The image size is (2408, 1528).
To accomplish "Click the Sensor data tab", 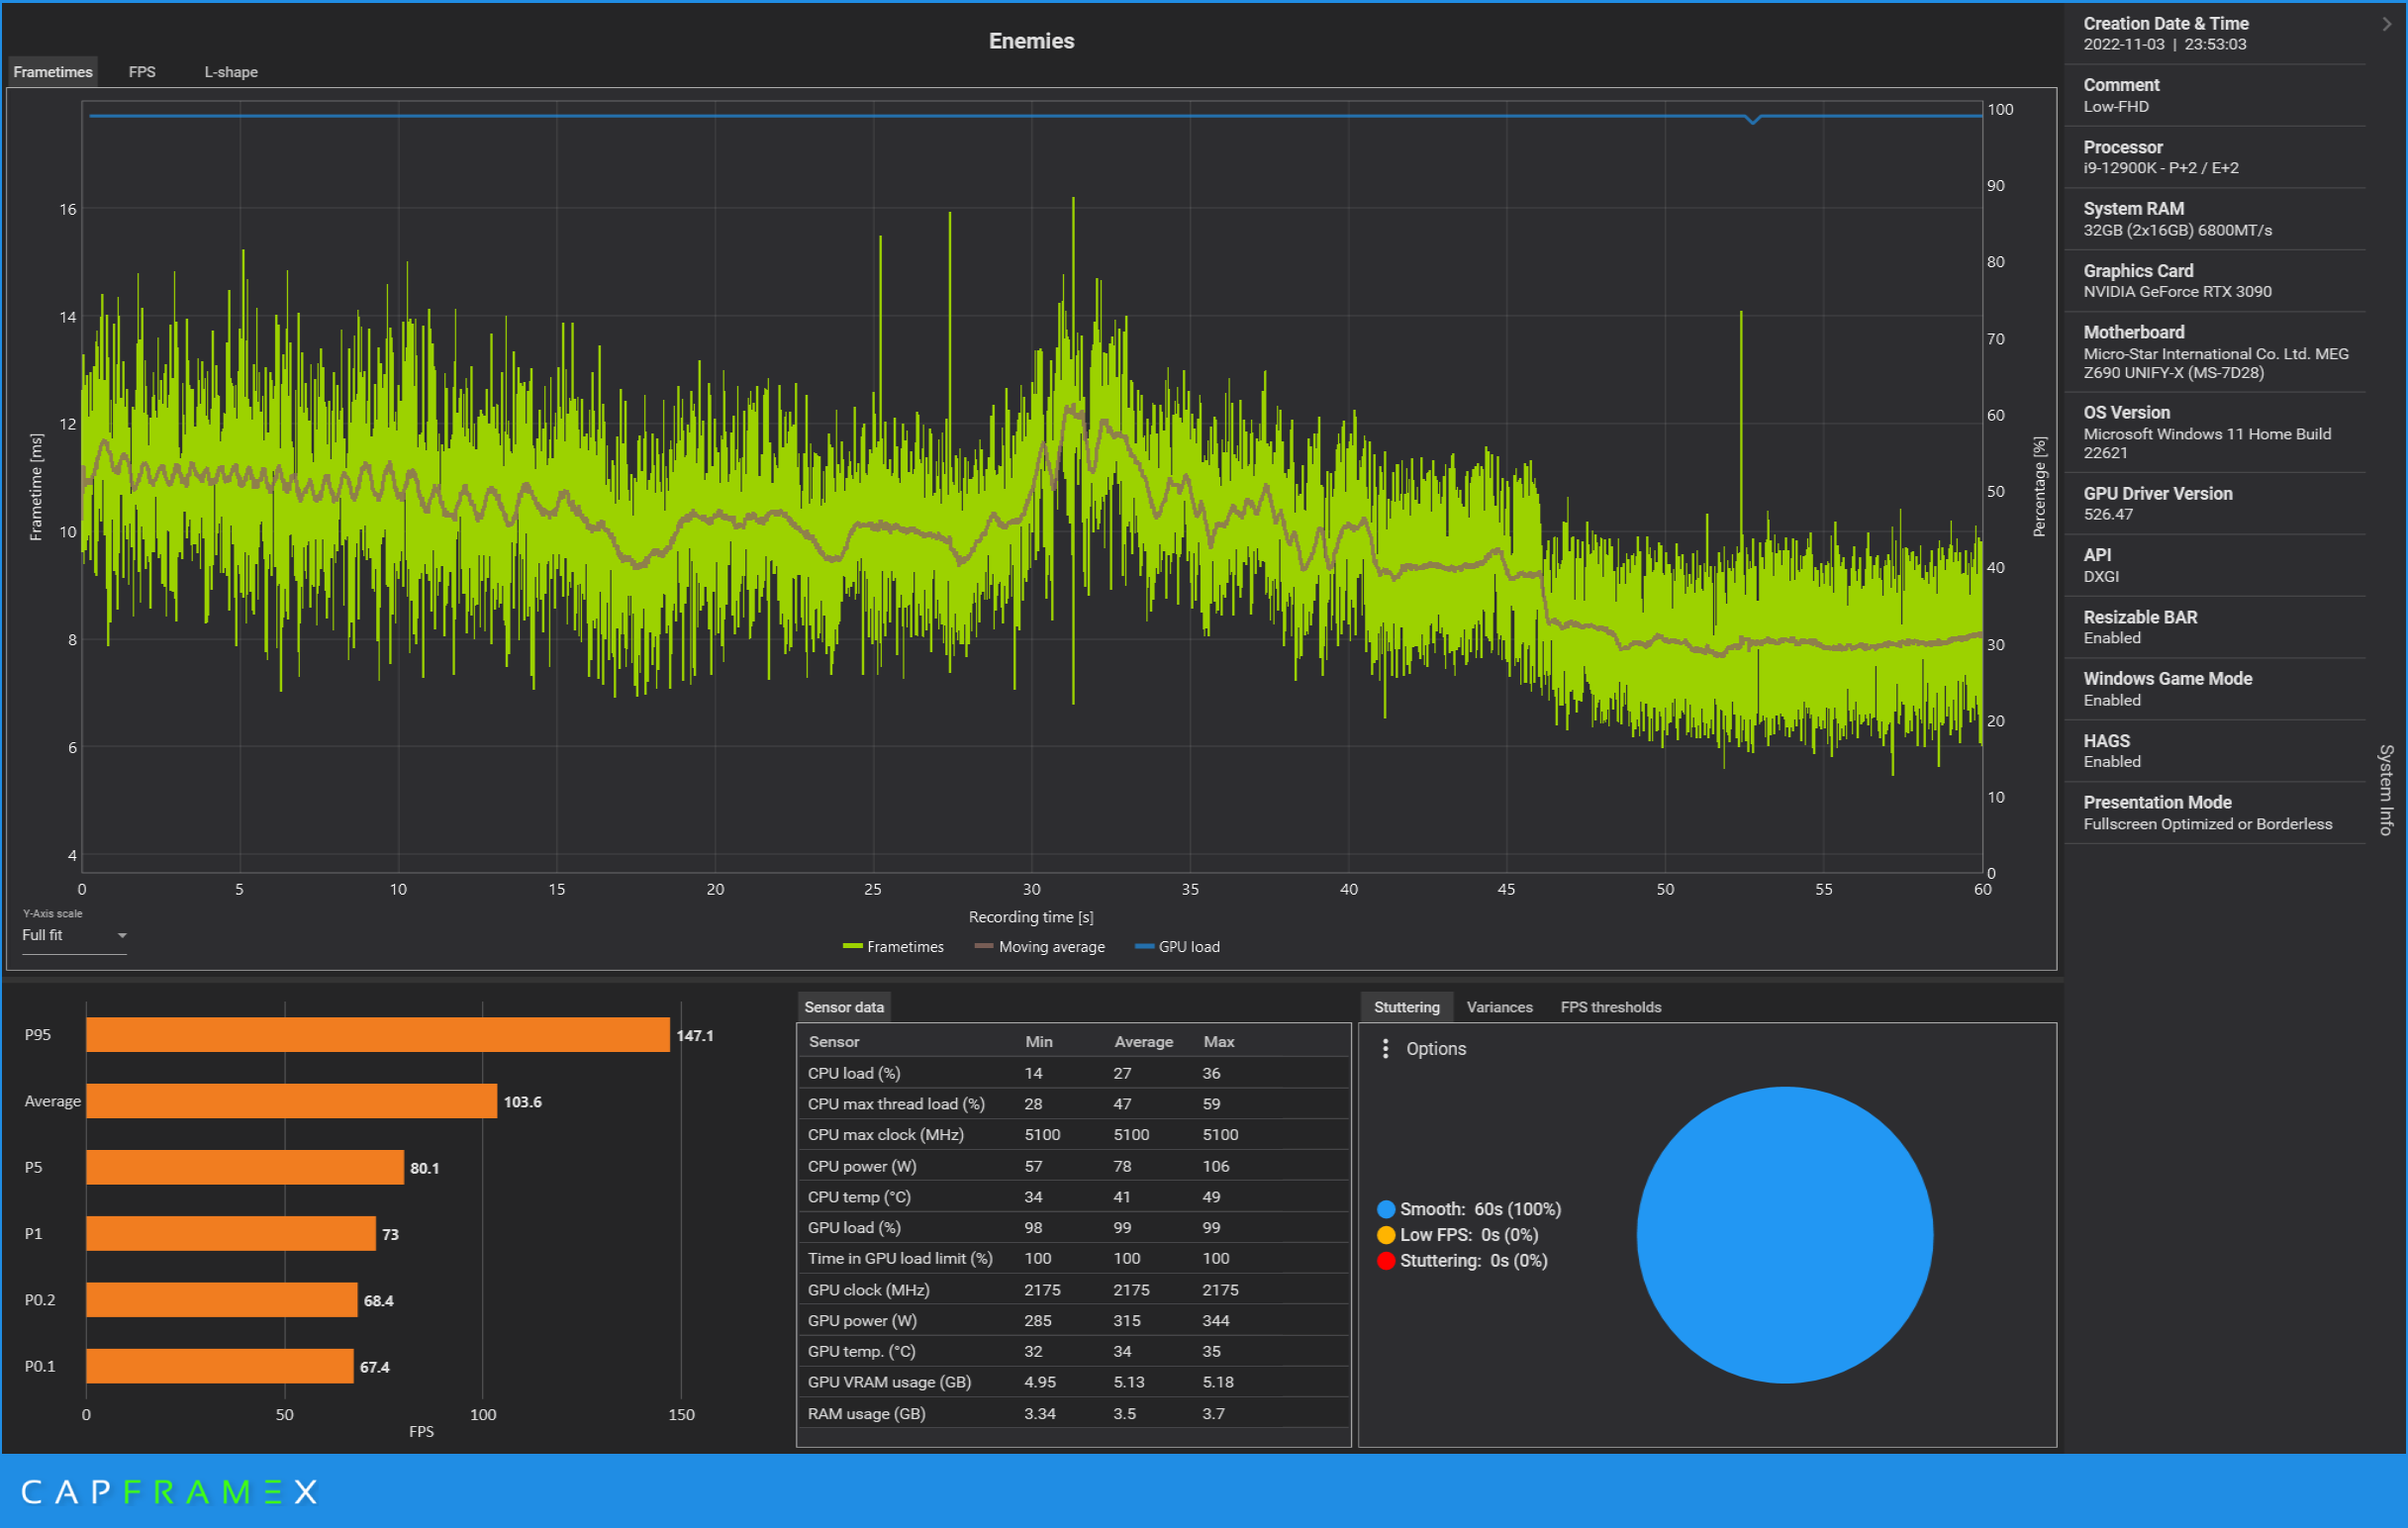I will 843,1007.
